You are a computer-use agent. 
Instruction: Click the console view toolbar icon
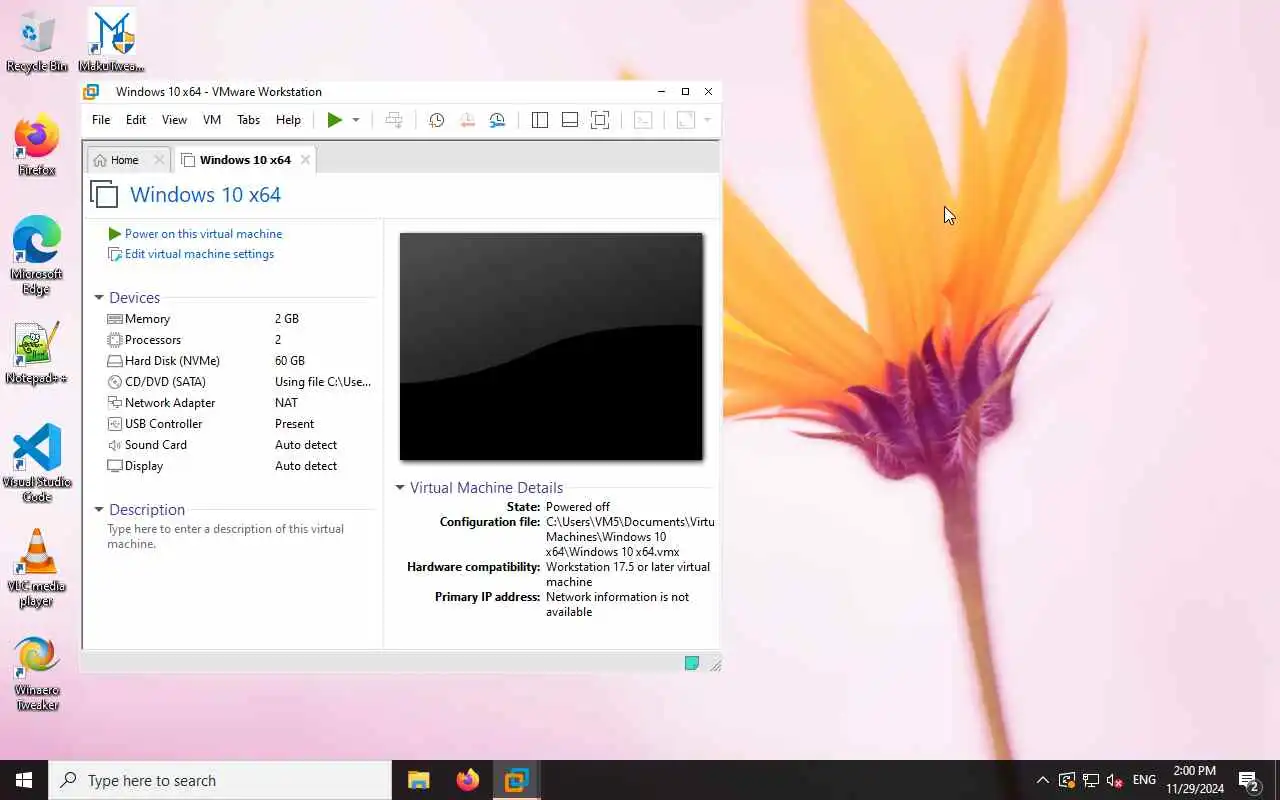point(643,120)
